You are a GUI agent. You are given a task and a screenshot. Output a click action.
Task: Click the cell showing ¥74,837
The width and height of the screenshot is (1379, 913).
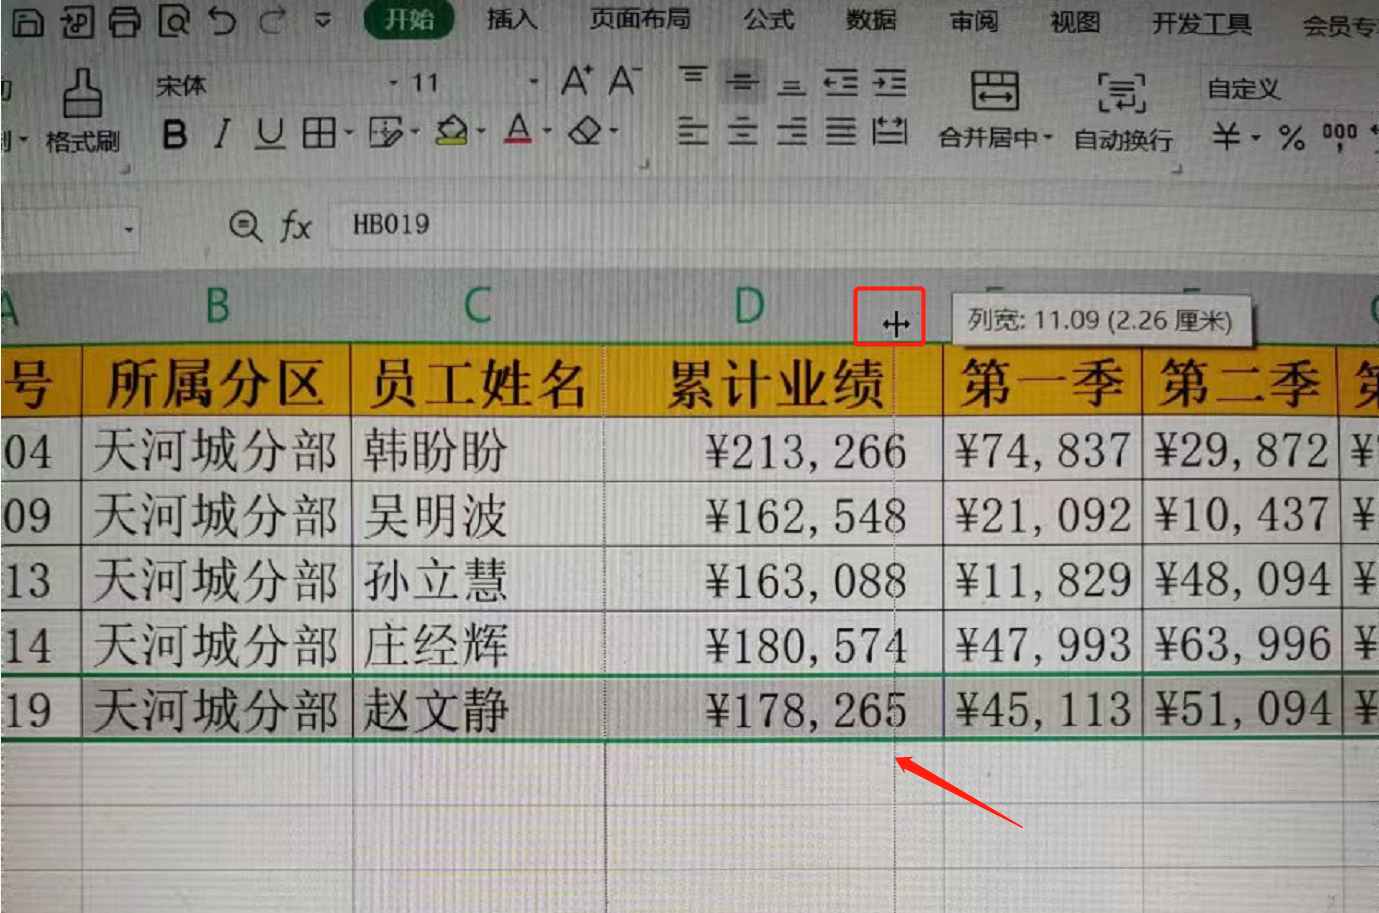tap(1043, 450)
